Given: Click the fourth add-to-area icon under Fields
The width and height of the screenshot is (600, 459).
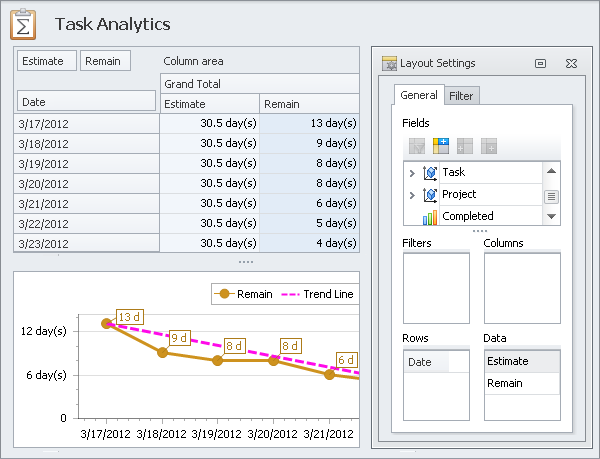Looking at the screenshot, I should (x=489, y=146).
